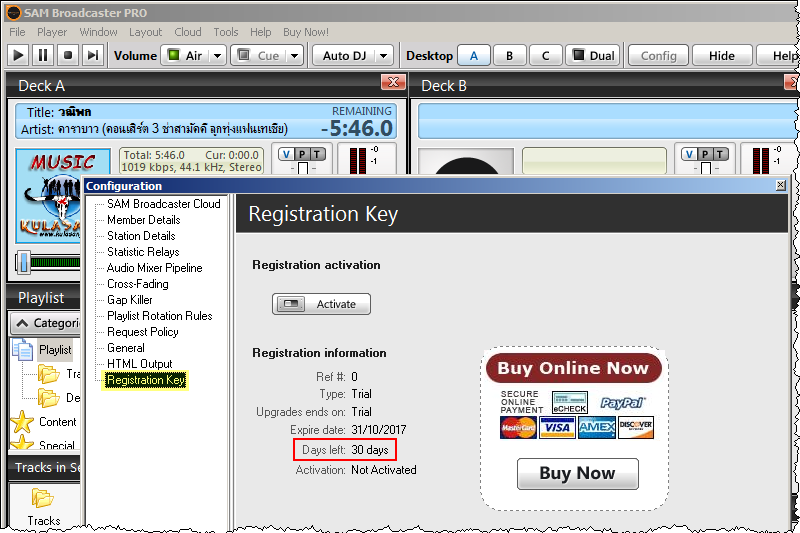Click the Hide button in toolbar
800x533 pixels.
[722, 55]
